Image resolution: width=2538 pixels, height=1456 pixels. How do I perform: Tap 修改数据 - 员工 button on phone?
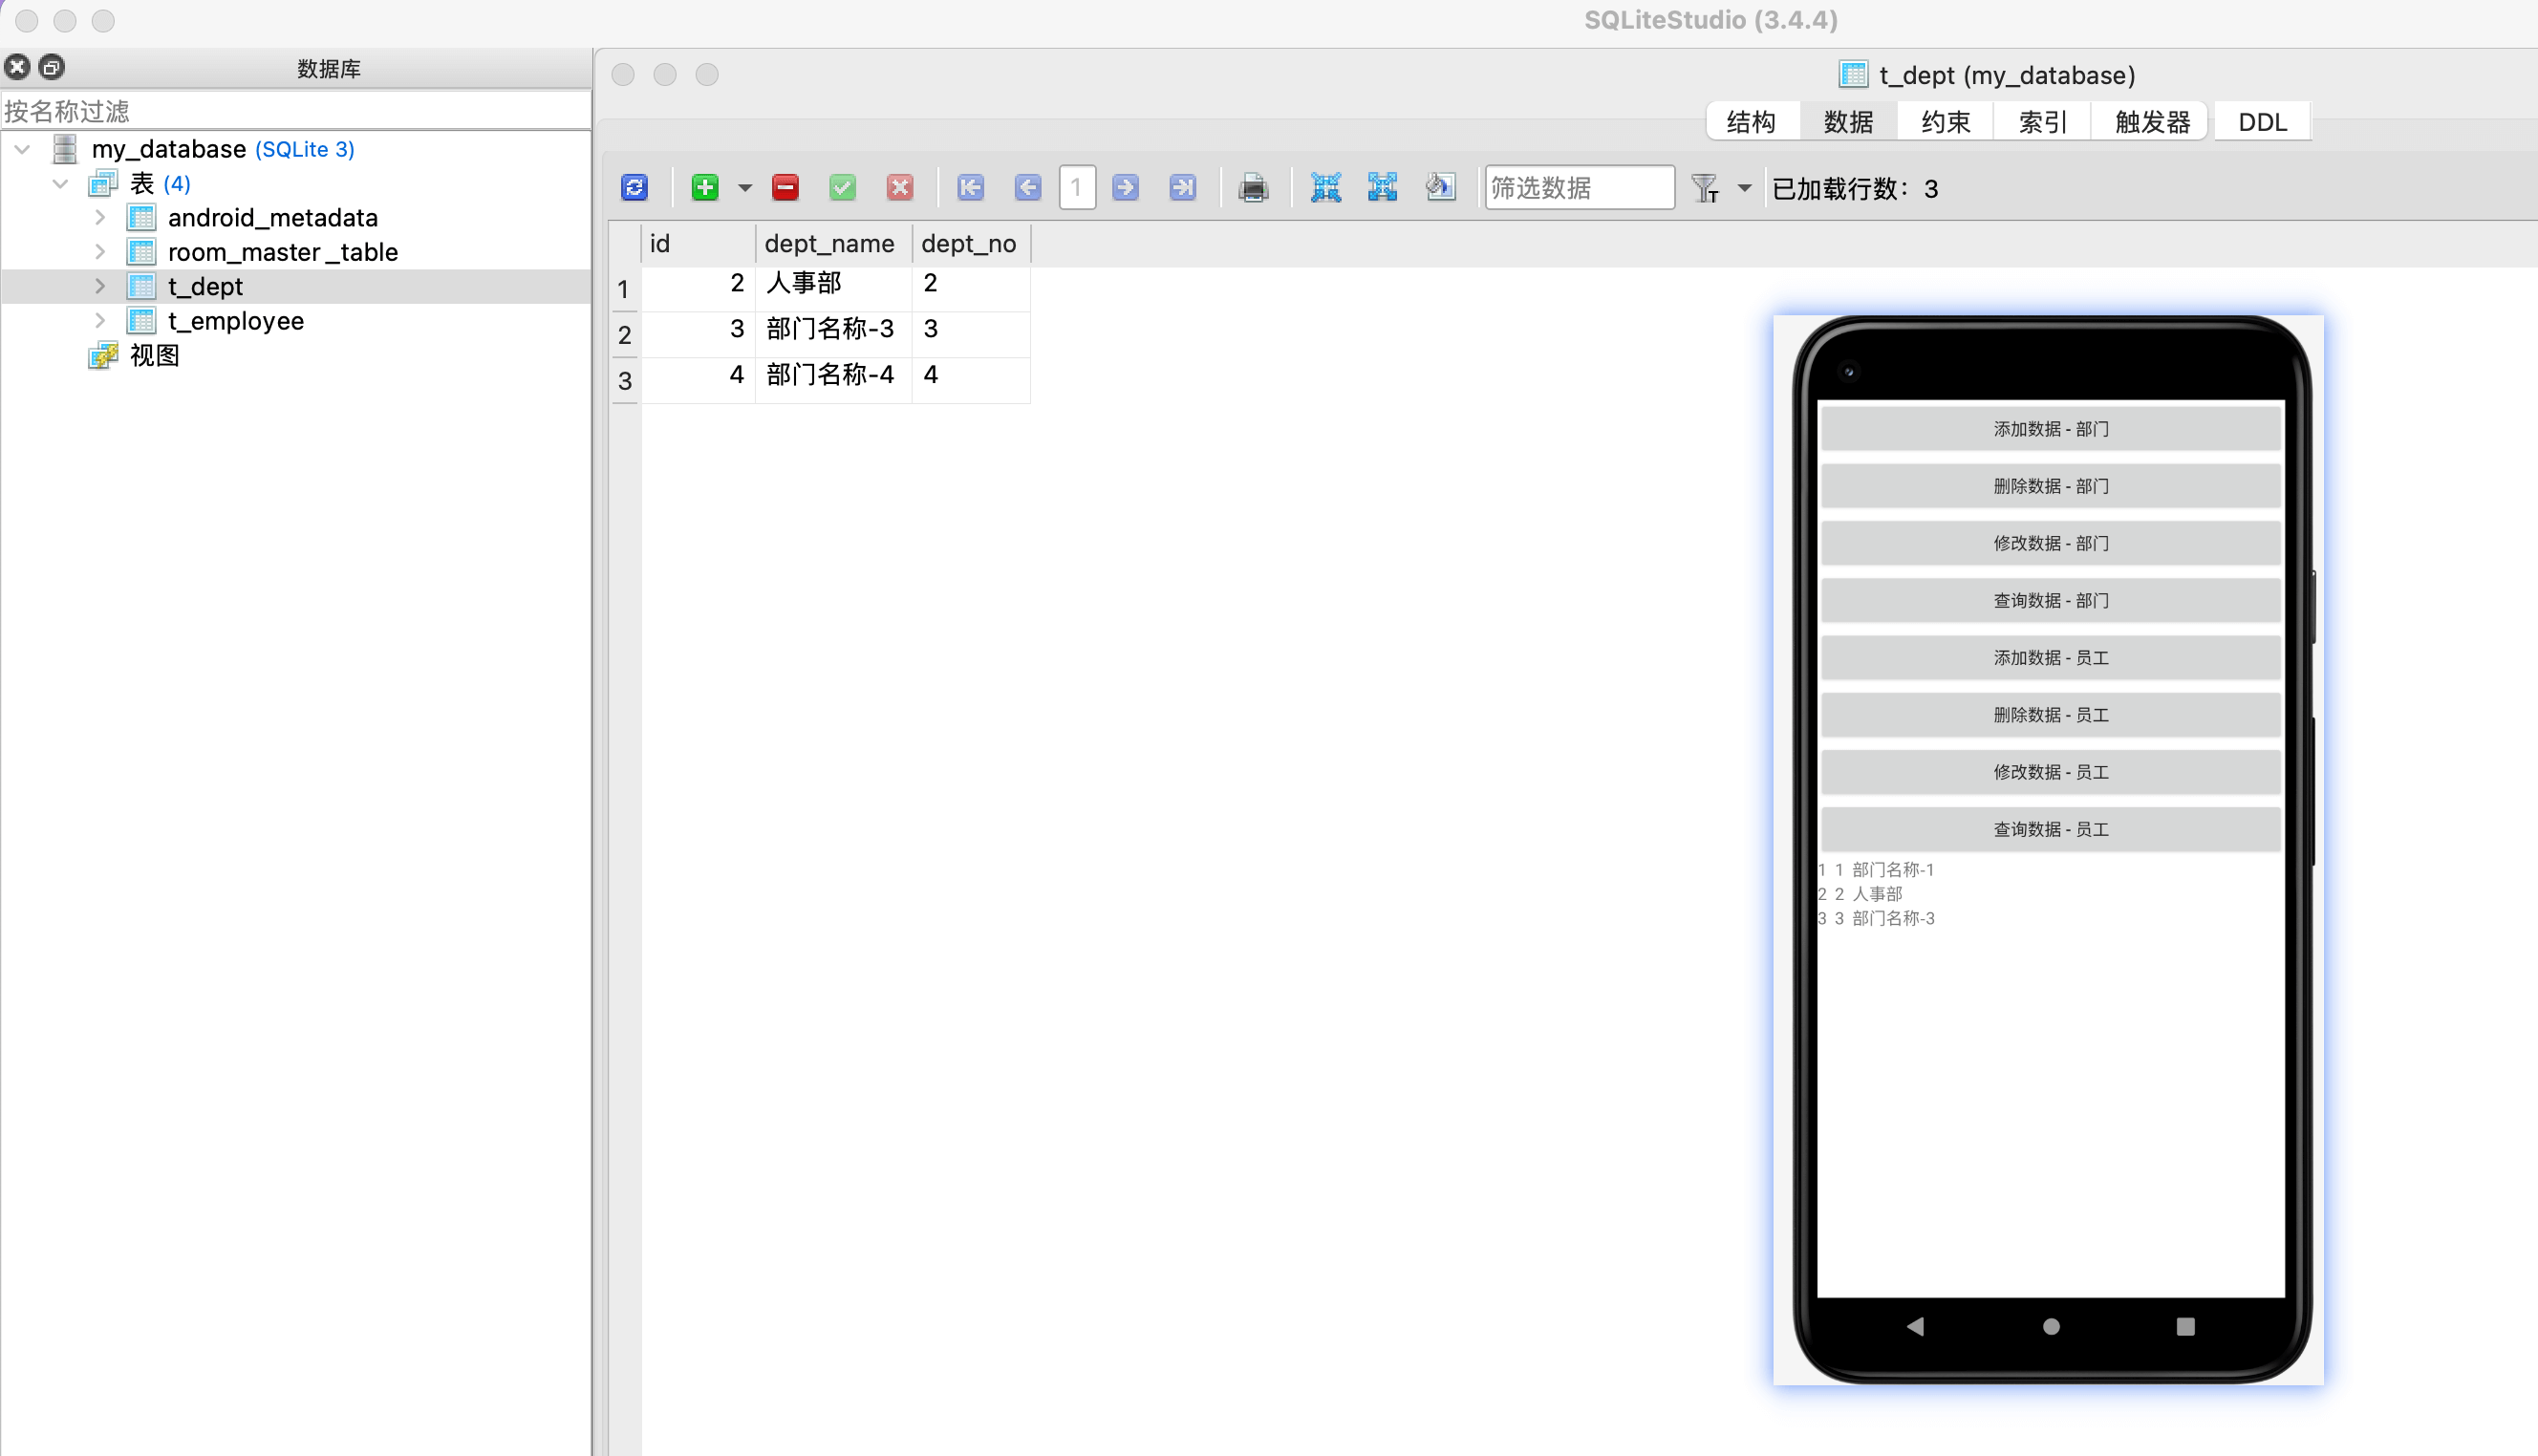tap(2050, 772)
